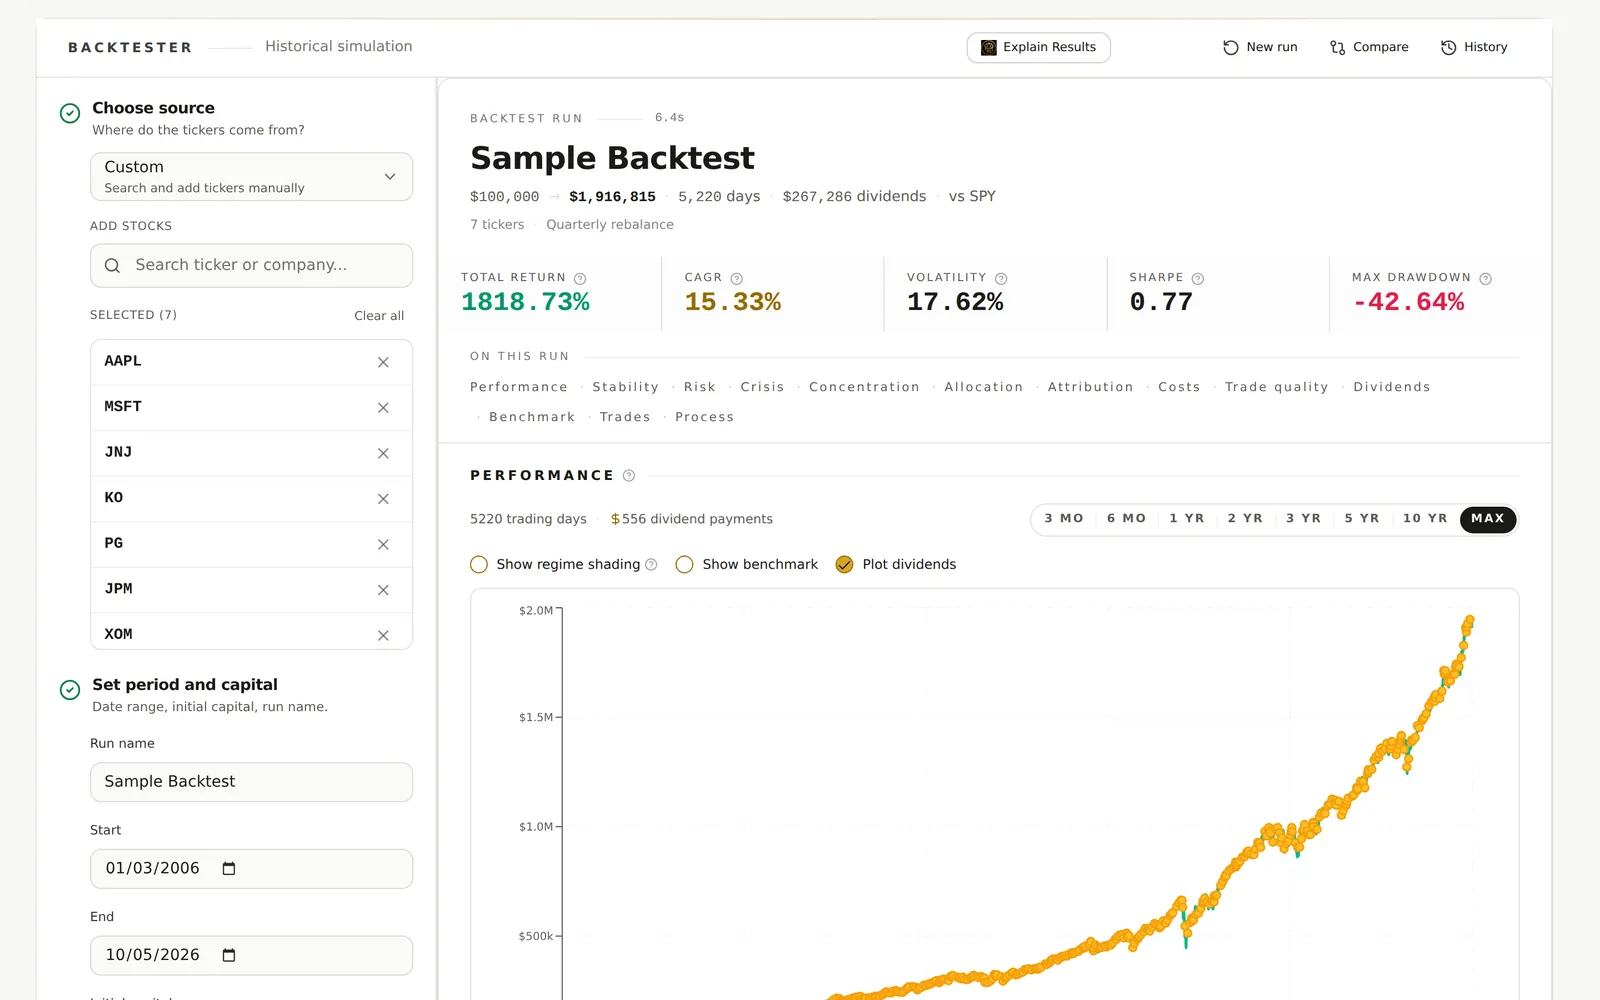This screenshot has width=1600, height=1000.
Task: Remove JPM from the selected list
Action: [x=383, y=590]
